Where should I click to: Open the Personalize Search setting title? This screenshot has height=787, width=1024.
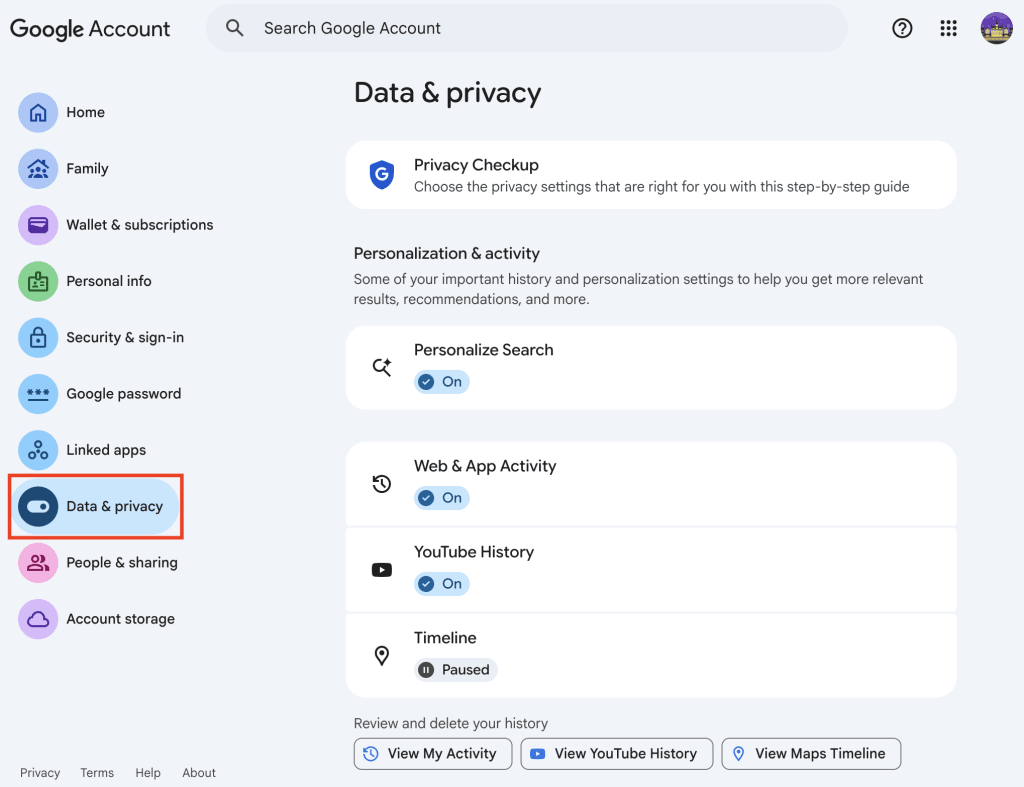pos(483,350)
